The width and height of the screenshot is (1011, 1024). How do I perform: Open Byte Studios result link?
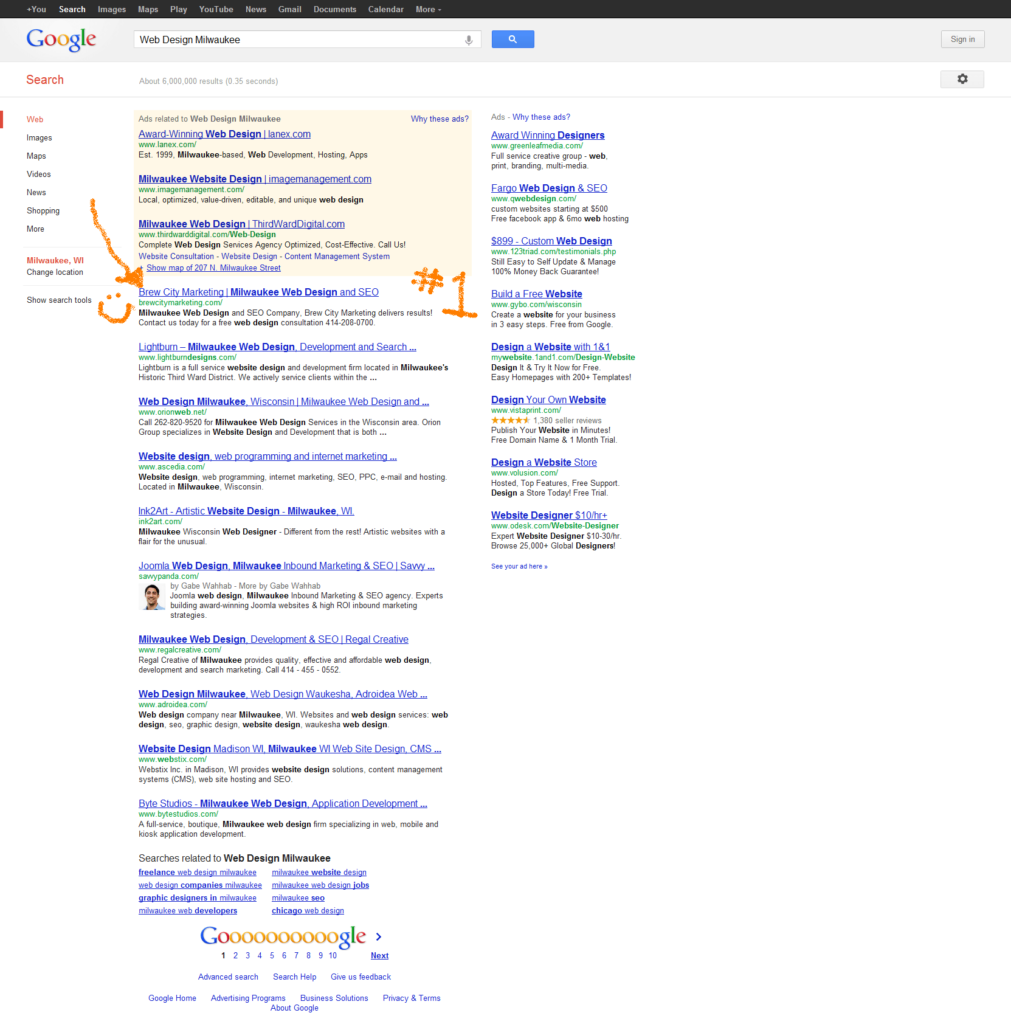tap(283, 803)
